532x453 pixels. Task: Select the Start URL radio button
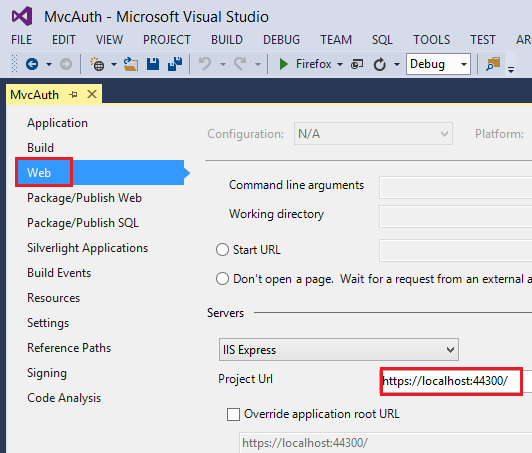[x=222, y=250]
